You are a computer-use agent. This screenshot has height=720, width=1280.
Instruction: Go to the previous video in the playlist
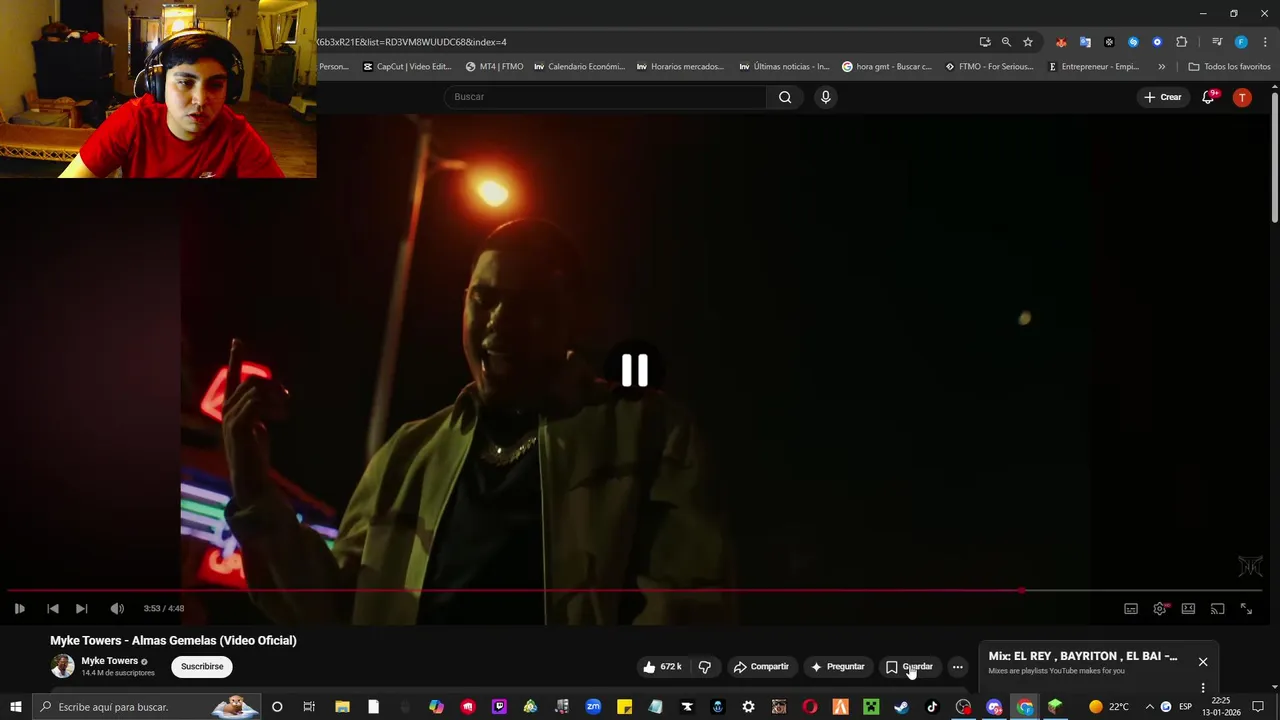coord(53,608)
